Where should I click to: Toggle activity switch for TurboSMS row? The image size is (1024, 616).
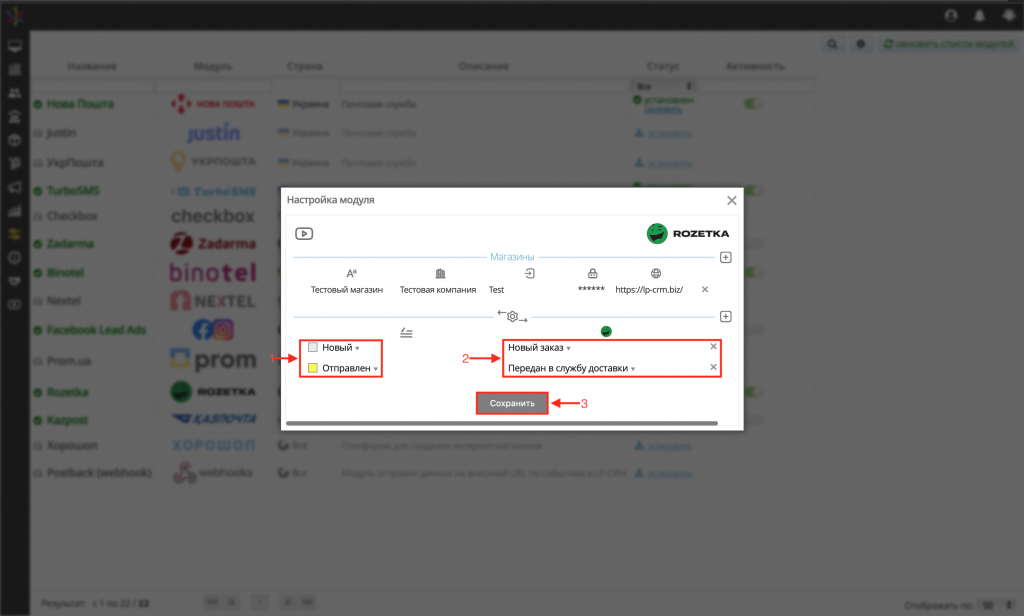tap(753, 191)
